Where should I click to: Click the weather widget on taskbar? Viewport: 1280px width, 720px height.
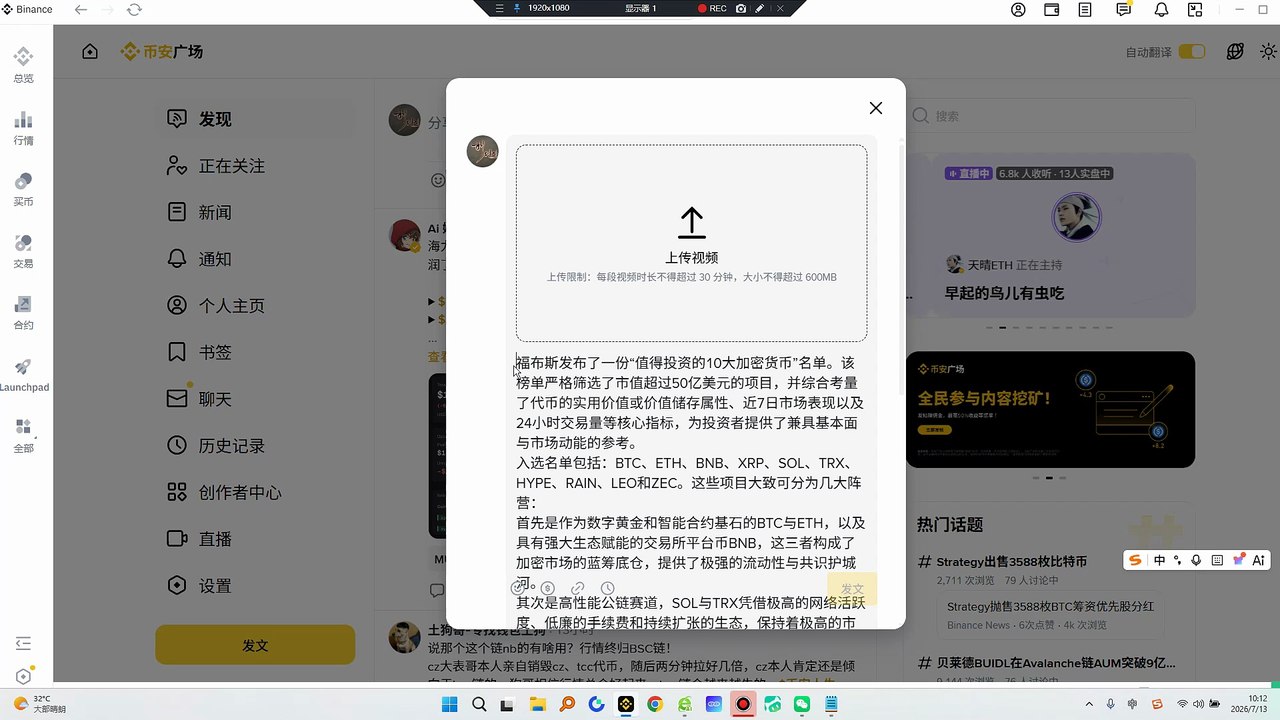tap(40, 704)
